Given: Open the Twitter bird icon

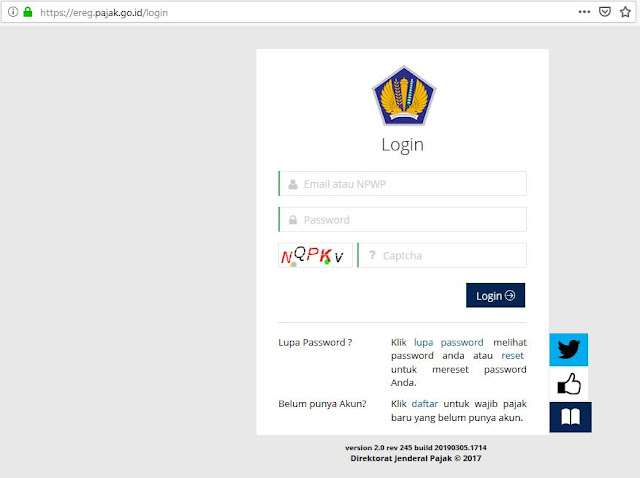Looking at the screenshot, I should (x=569, y=349).
